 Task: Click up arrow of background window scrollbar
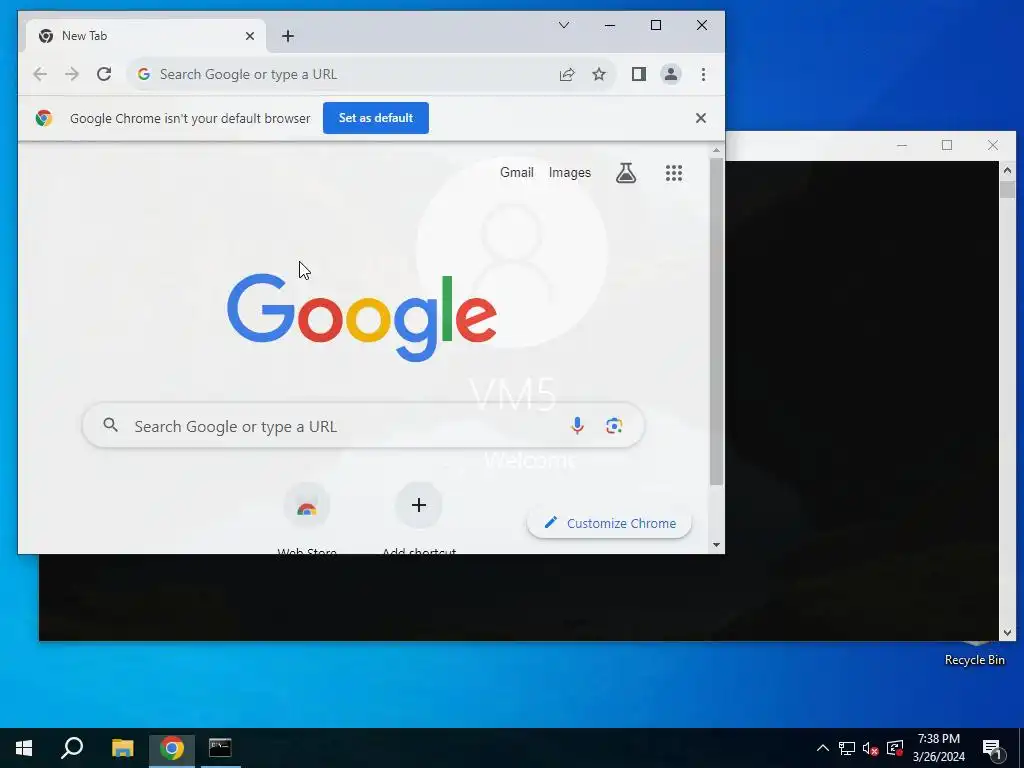point(1007,170)
